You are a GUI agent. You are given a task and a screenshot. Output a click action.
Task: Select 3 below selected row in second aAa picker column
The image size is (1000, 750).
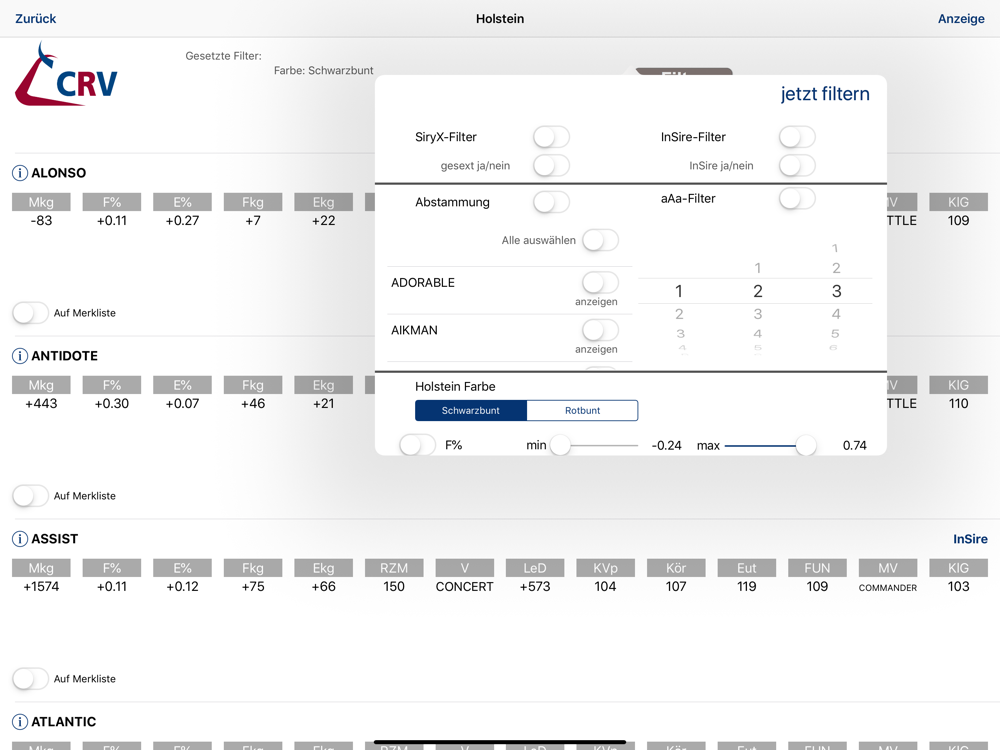tap(758, 314)
